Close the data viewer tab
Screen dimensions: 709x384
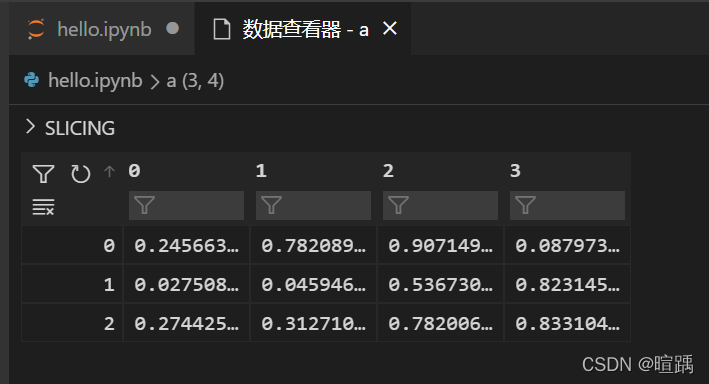tap(390, 28)
